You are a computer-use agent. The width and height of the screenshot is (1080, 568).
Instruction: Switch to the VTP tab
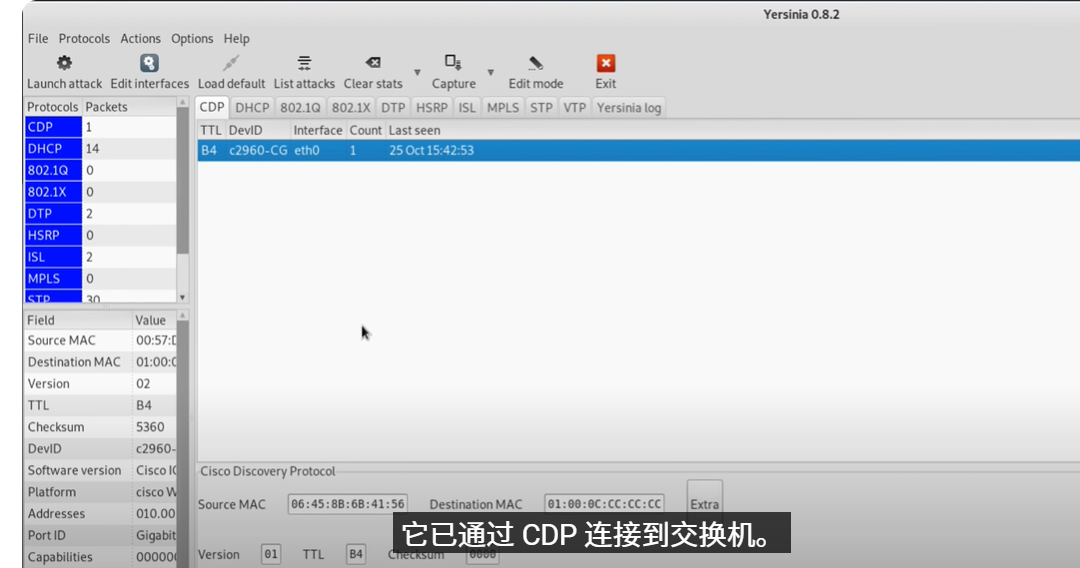(x=574, y=107)
